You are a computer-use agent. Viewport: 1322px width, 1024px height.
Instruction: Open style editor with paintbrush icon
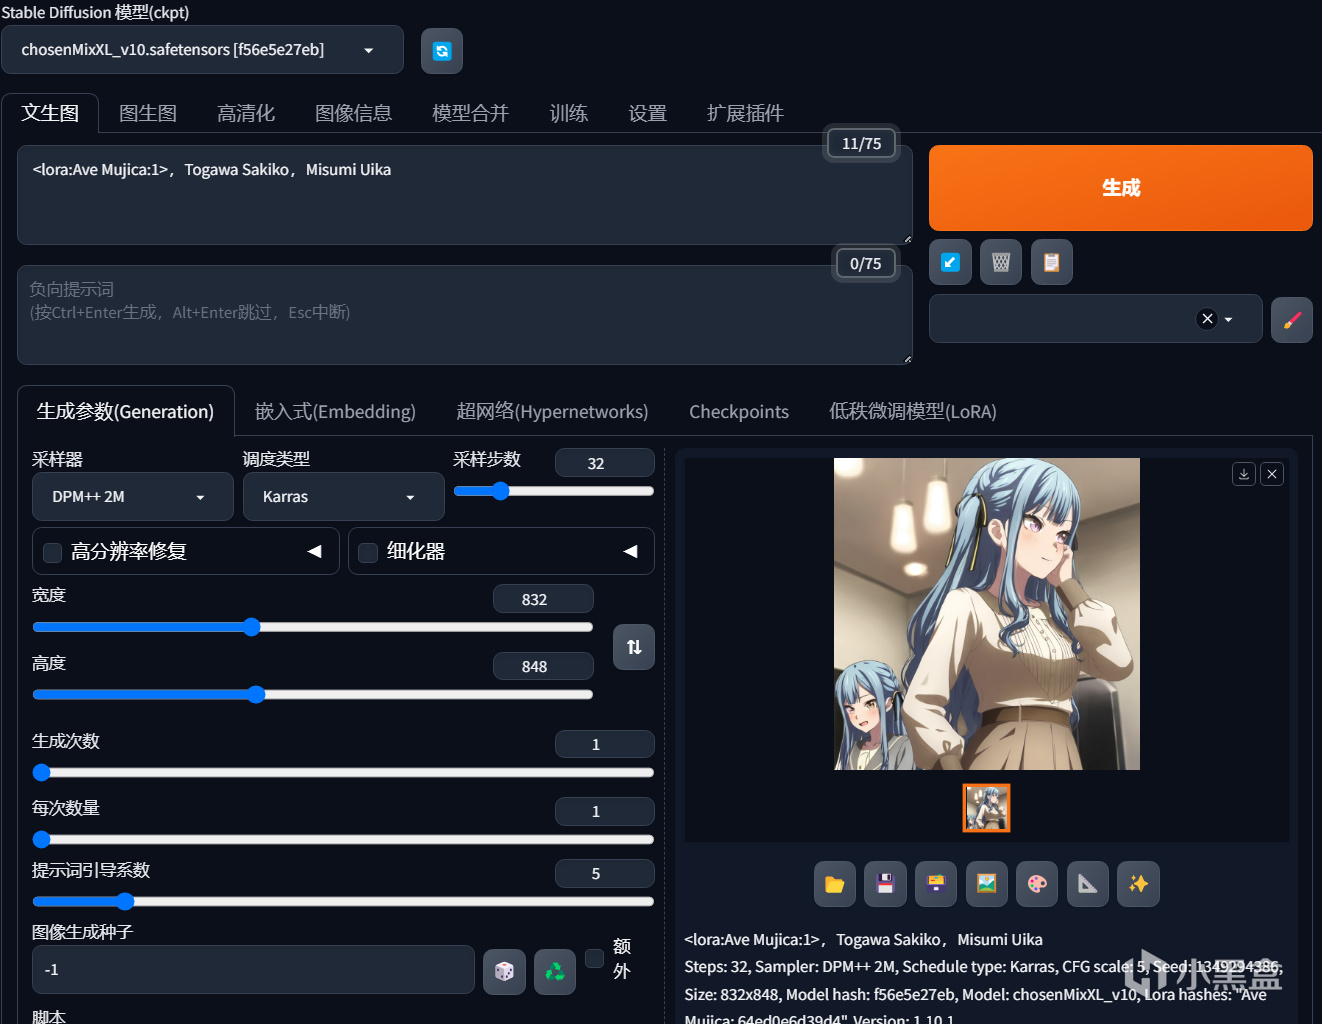point(1292,320)
